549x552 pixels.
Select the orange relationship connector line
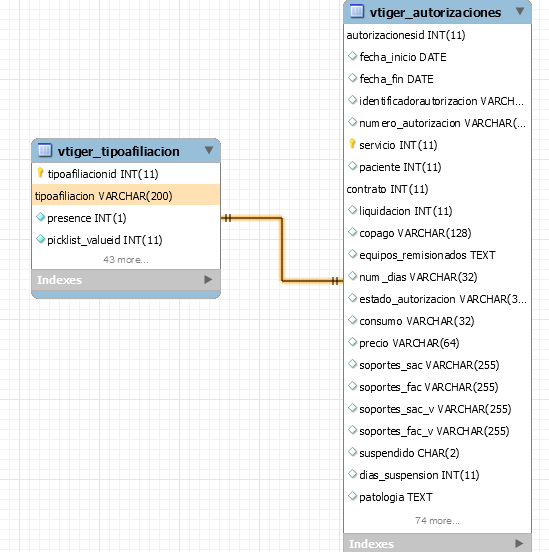[282, 249]
